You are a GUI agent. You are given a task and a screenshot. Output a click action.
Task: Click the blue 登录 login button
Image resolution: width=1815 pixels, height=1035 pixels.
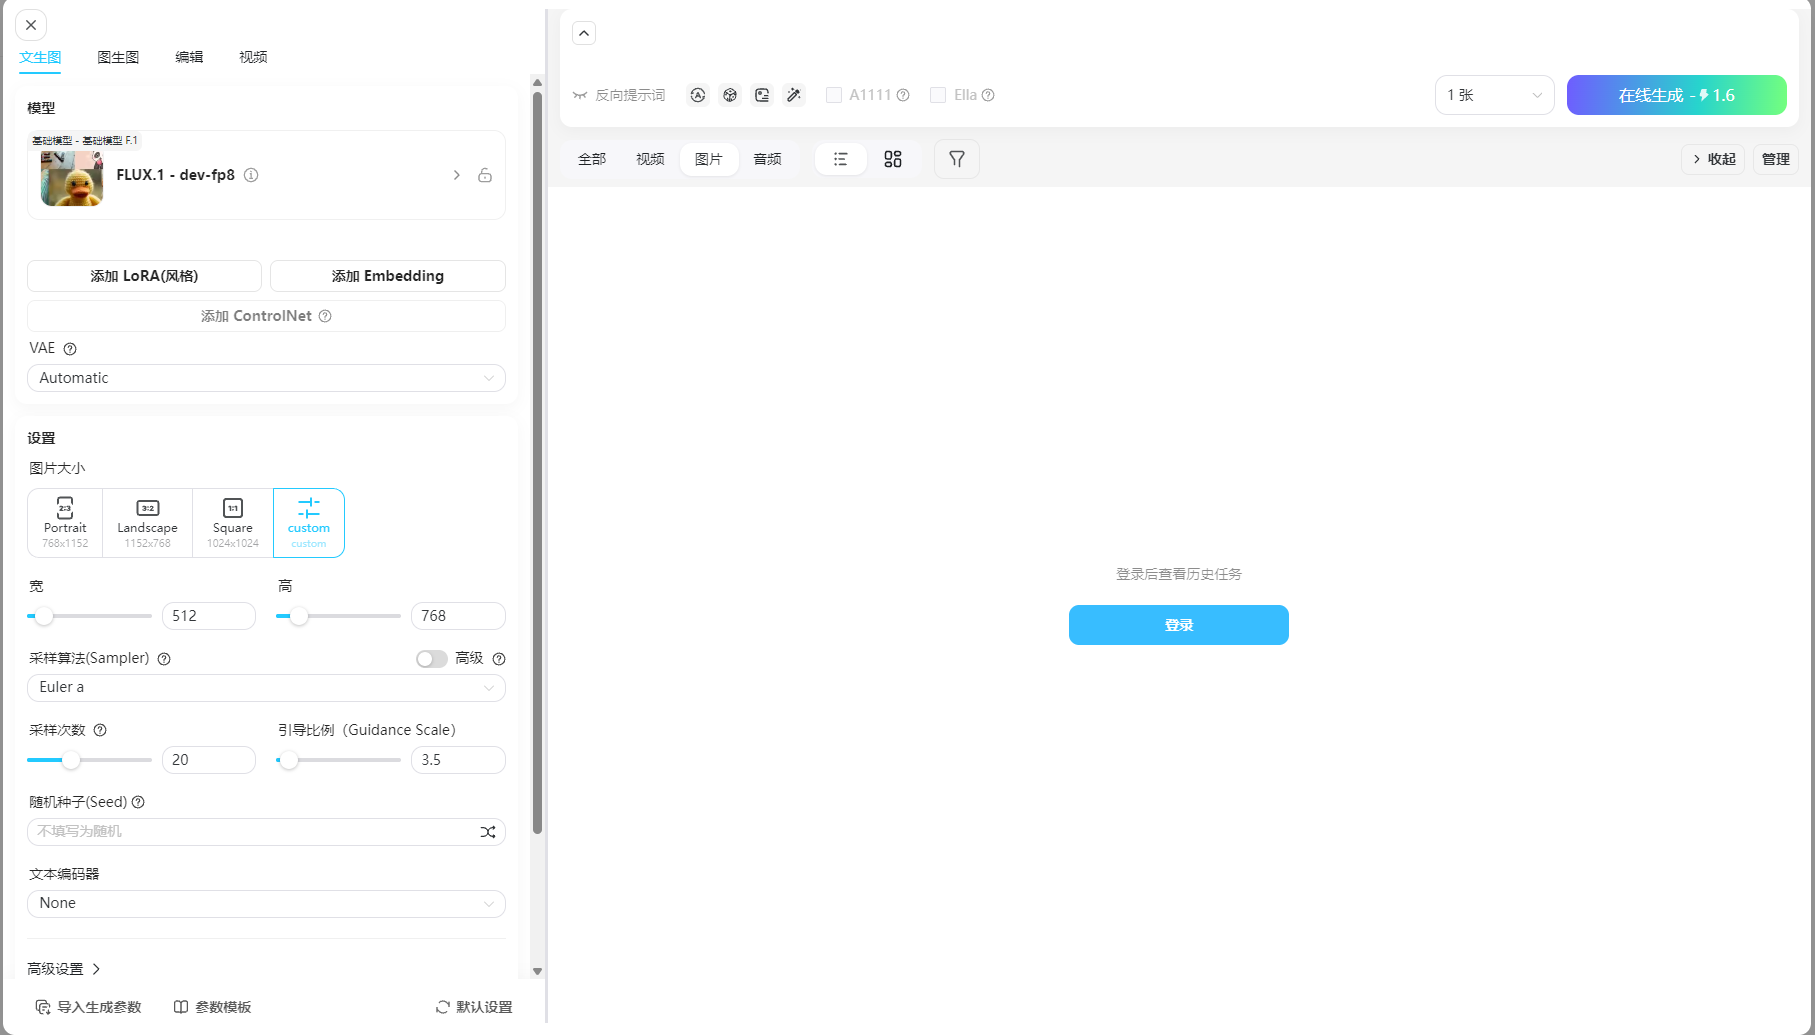coord(1178,625)
